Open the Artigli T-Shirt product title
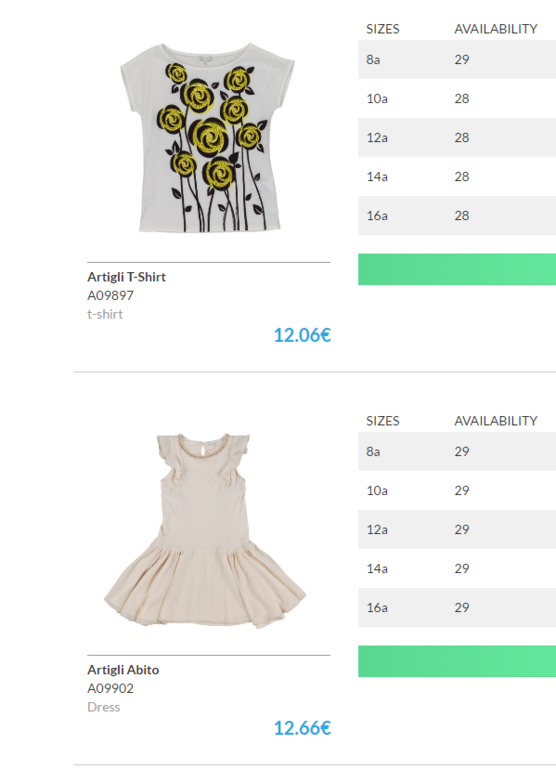 pyautogui.click(x=127, y=277)
